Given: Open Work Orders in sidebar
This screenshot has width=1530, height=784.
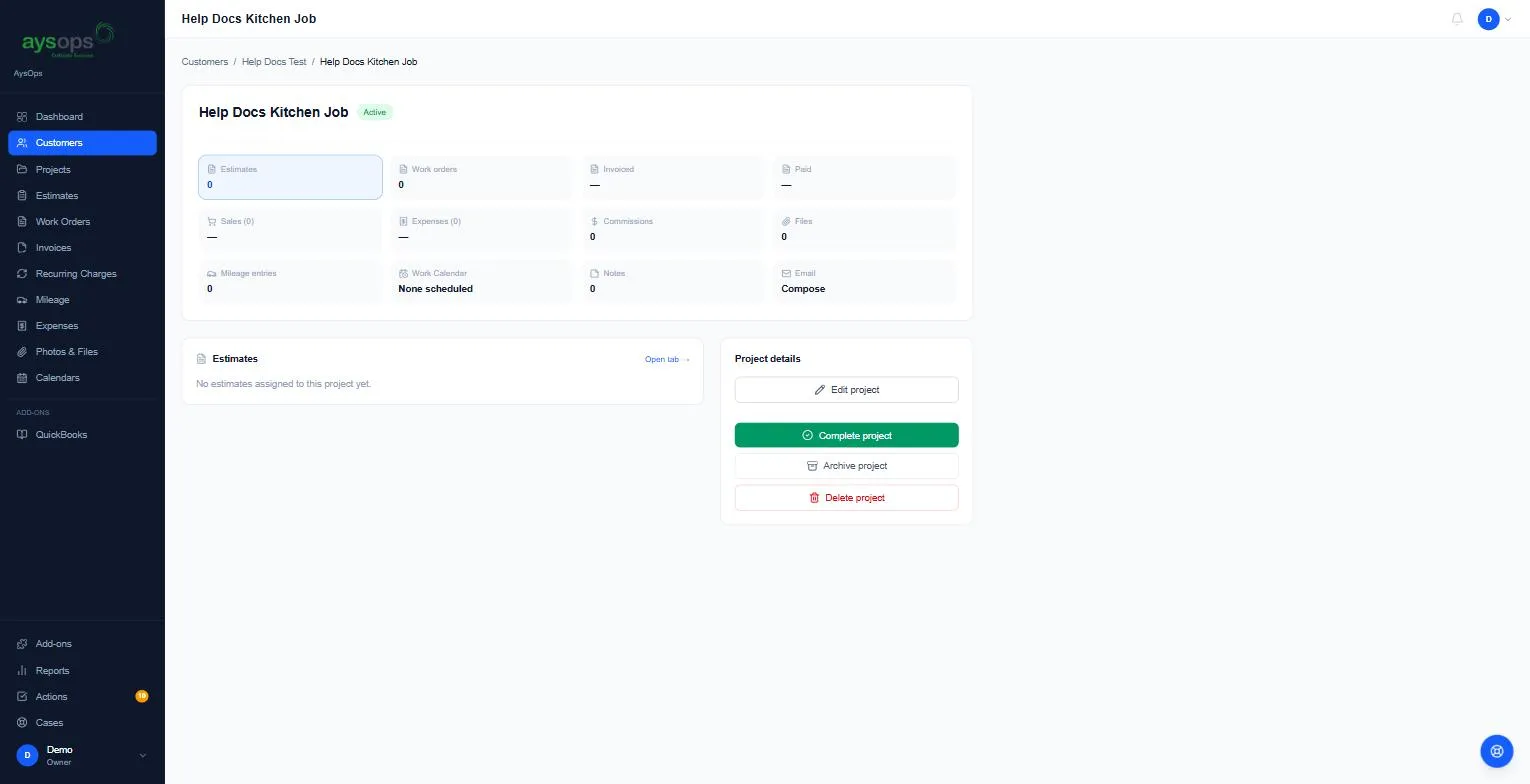Looking at the screenshot, I should (82, 221).
